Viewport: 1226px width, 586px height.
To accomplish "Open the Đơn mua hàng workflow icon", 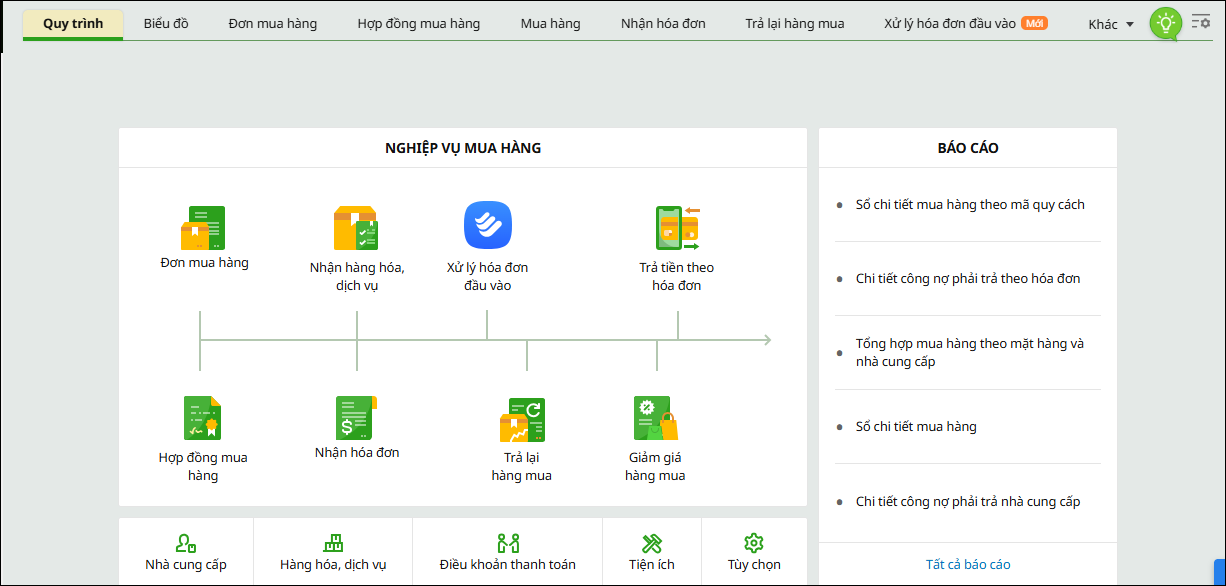I will [x=203, y=228].
